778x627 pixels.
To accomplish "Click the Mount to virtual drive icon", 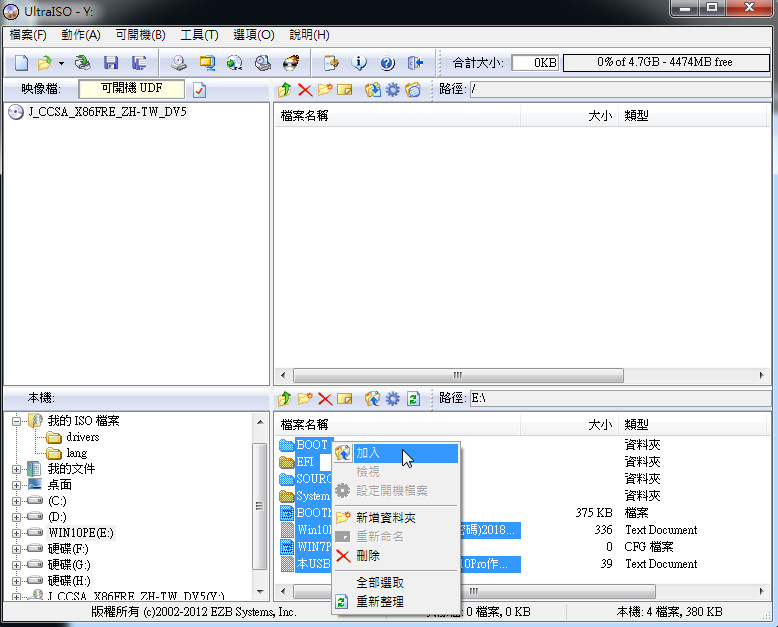I will tap(234, 63).
